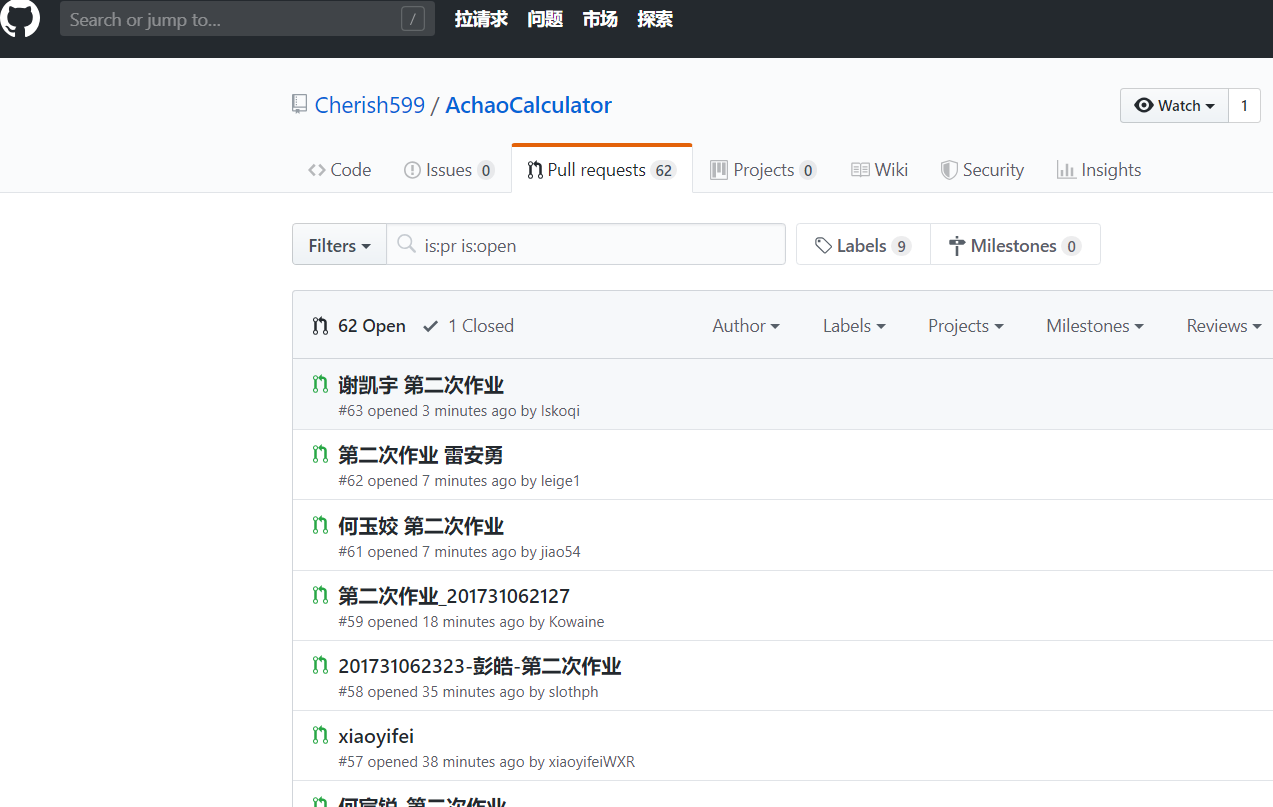Click the magnifier icon in filter box
Image resolution: width=1273 pixels, height=807 pixels.
point(406,244)
